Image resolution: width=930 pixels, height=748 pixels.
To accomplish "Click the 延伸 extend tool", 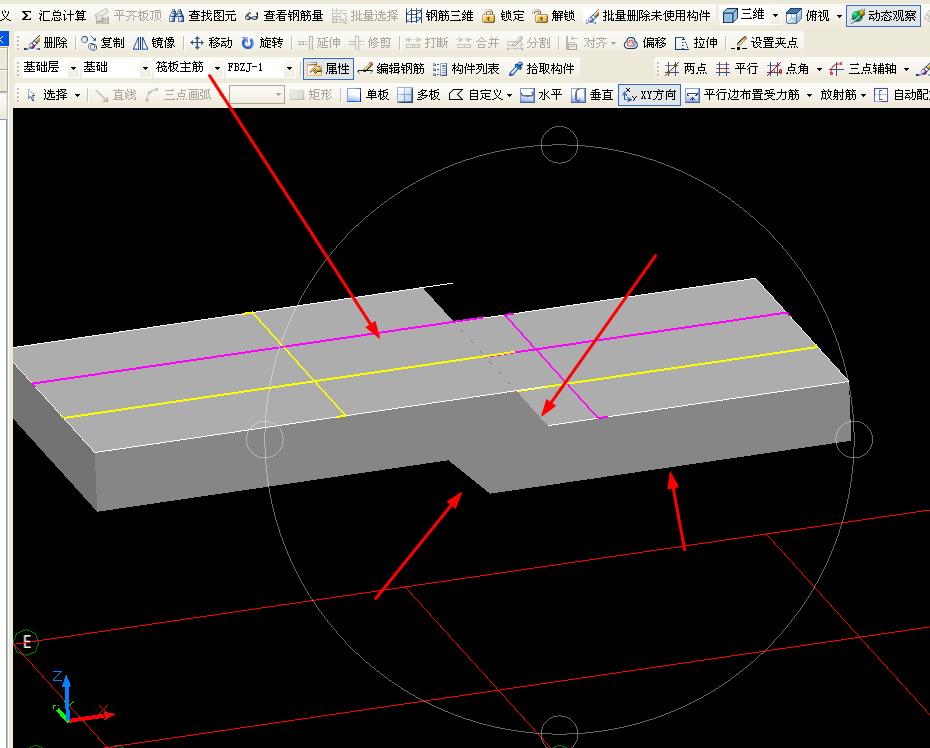I will pyautogui.click(x=319, y=43).
